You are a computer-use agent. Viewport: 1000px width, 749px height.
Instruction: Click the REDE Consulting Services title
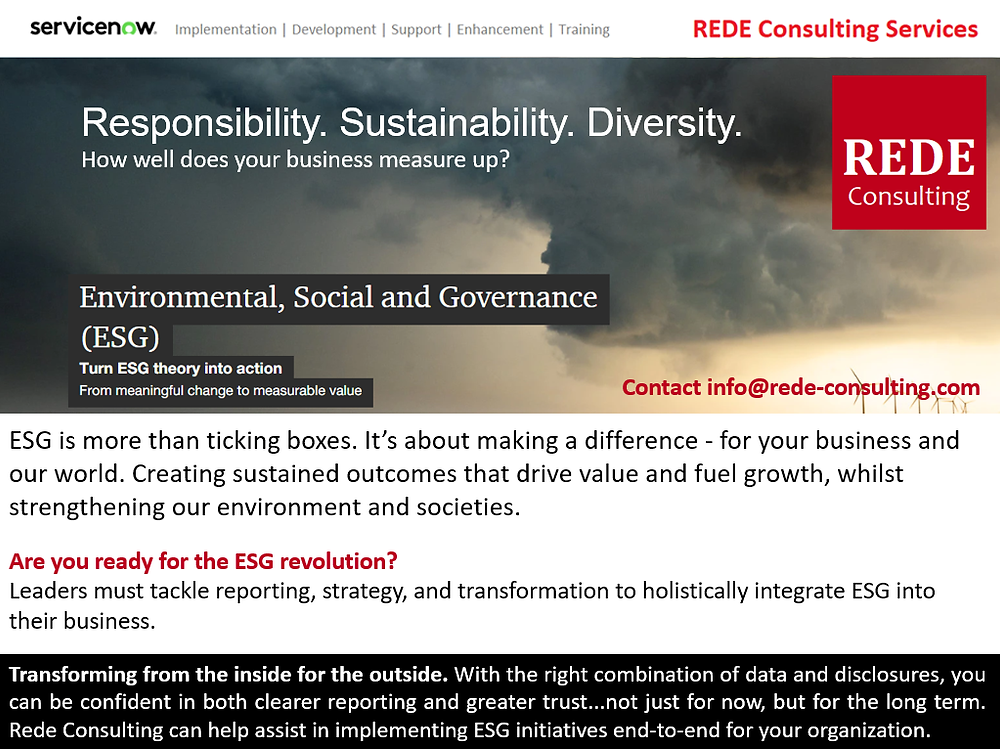click(x=835, y=29)
